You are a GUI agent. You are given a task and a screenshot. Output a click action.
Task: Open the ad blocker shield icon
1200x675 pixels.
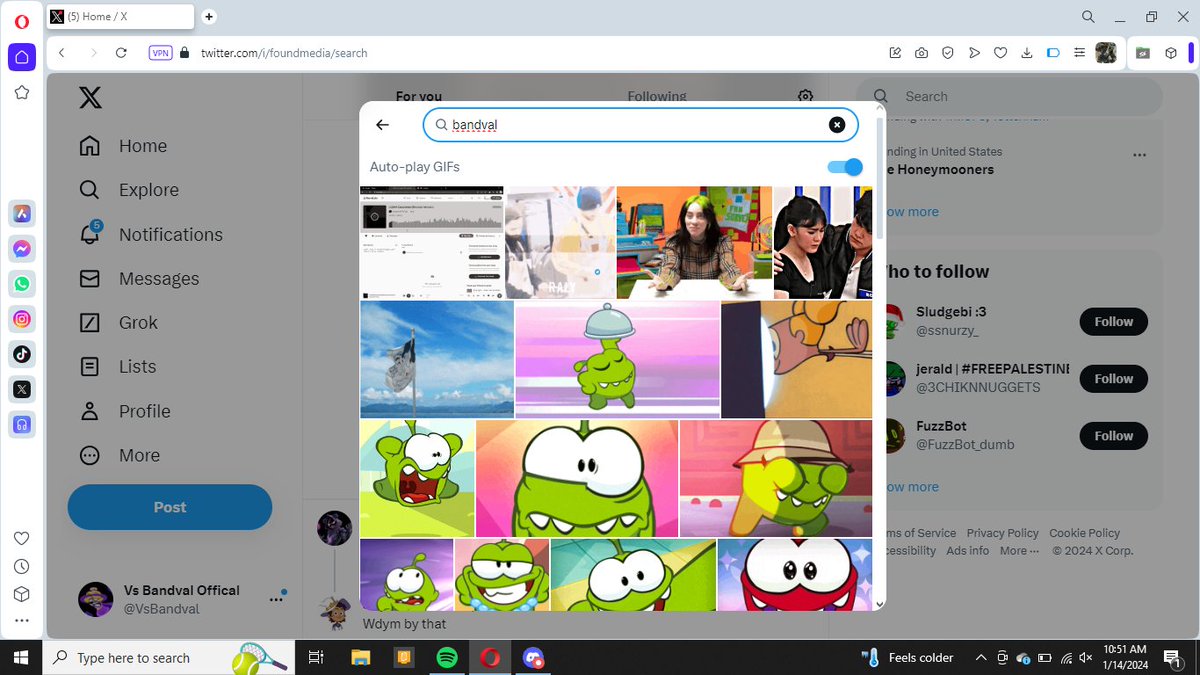(x=947, y=53)
